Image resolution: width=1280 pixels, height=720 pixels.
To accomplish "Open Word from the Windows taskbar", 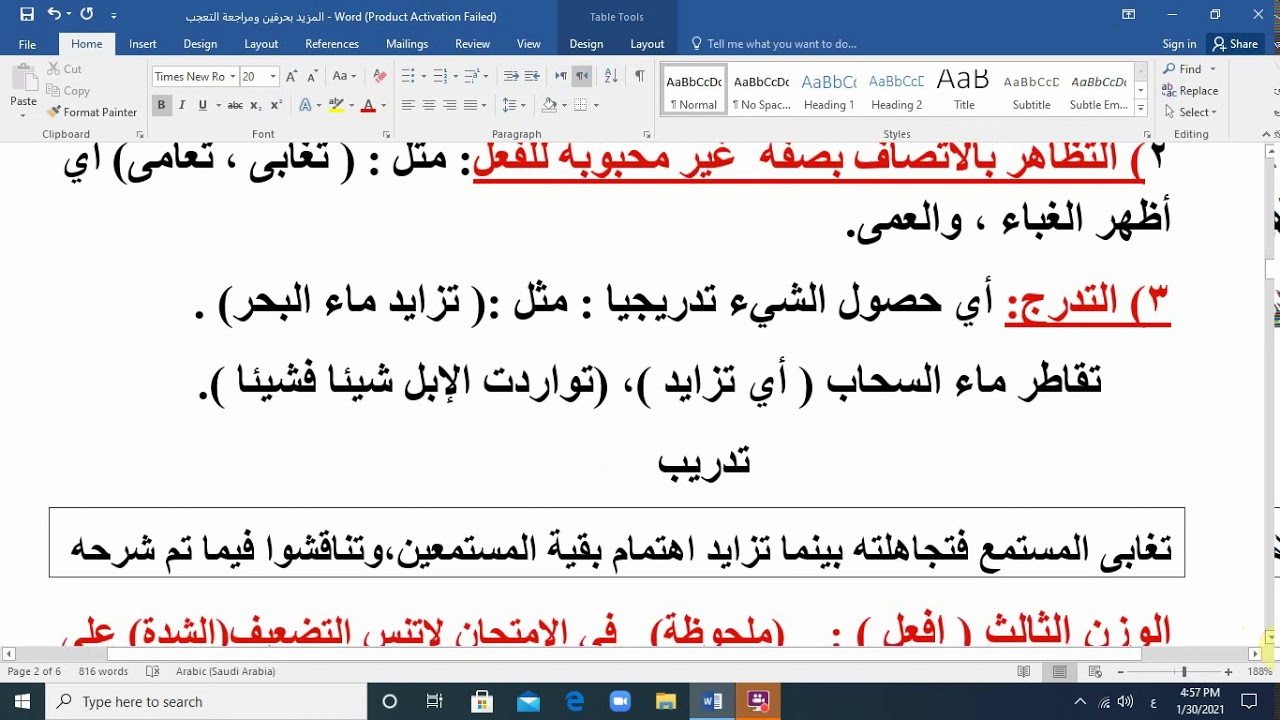I will coord(712,701).
